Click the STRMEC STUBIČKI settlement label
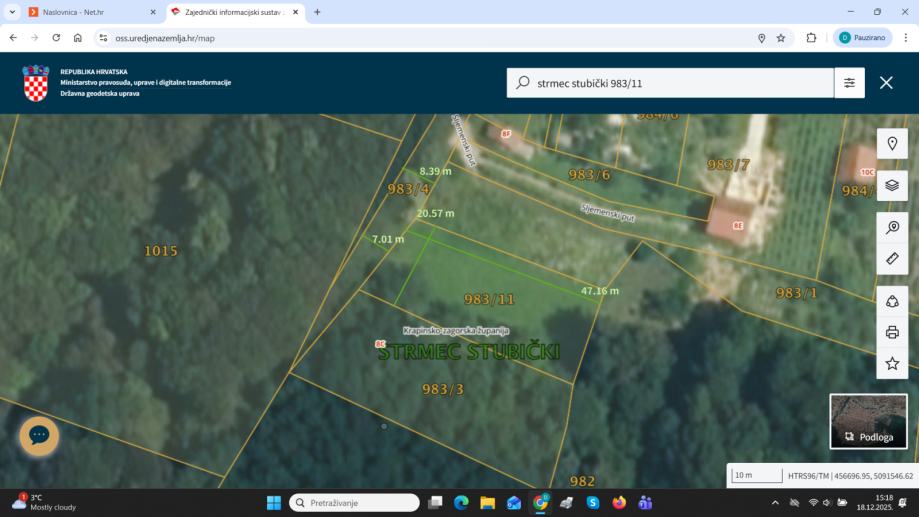919x517 pixels. pyautogui.click(x=469, y=352)
